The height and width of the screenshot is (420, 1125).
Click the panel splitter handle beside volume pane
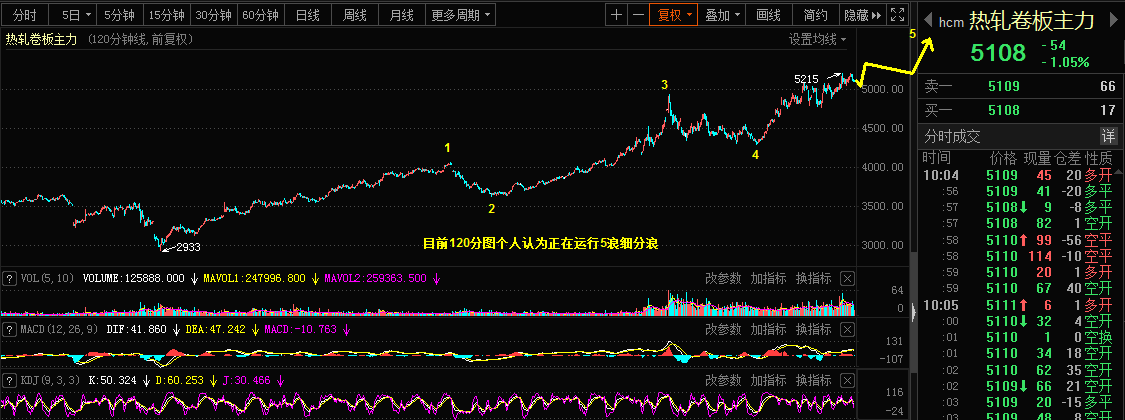point(913,312)
